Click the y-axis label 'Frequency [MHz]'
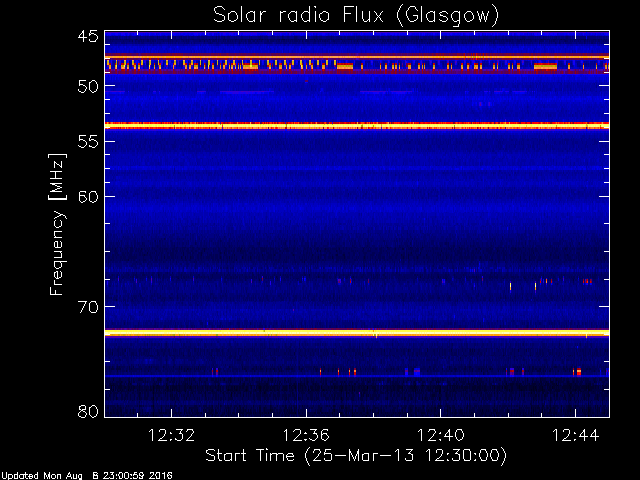 point(57,224)
